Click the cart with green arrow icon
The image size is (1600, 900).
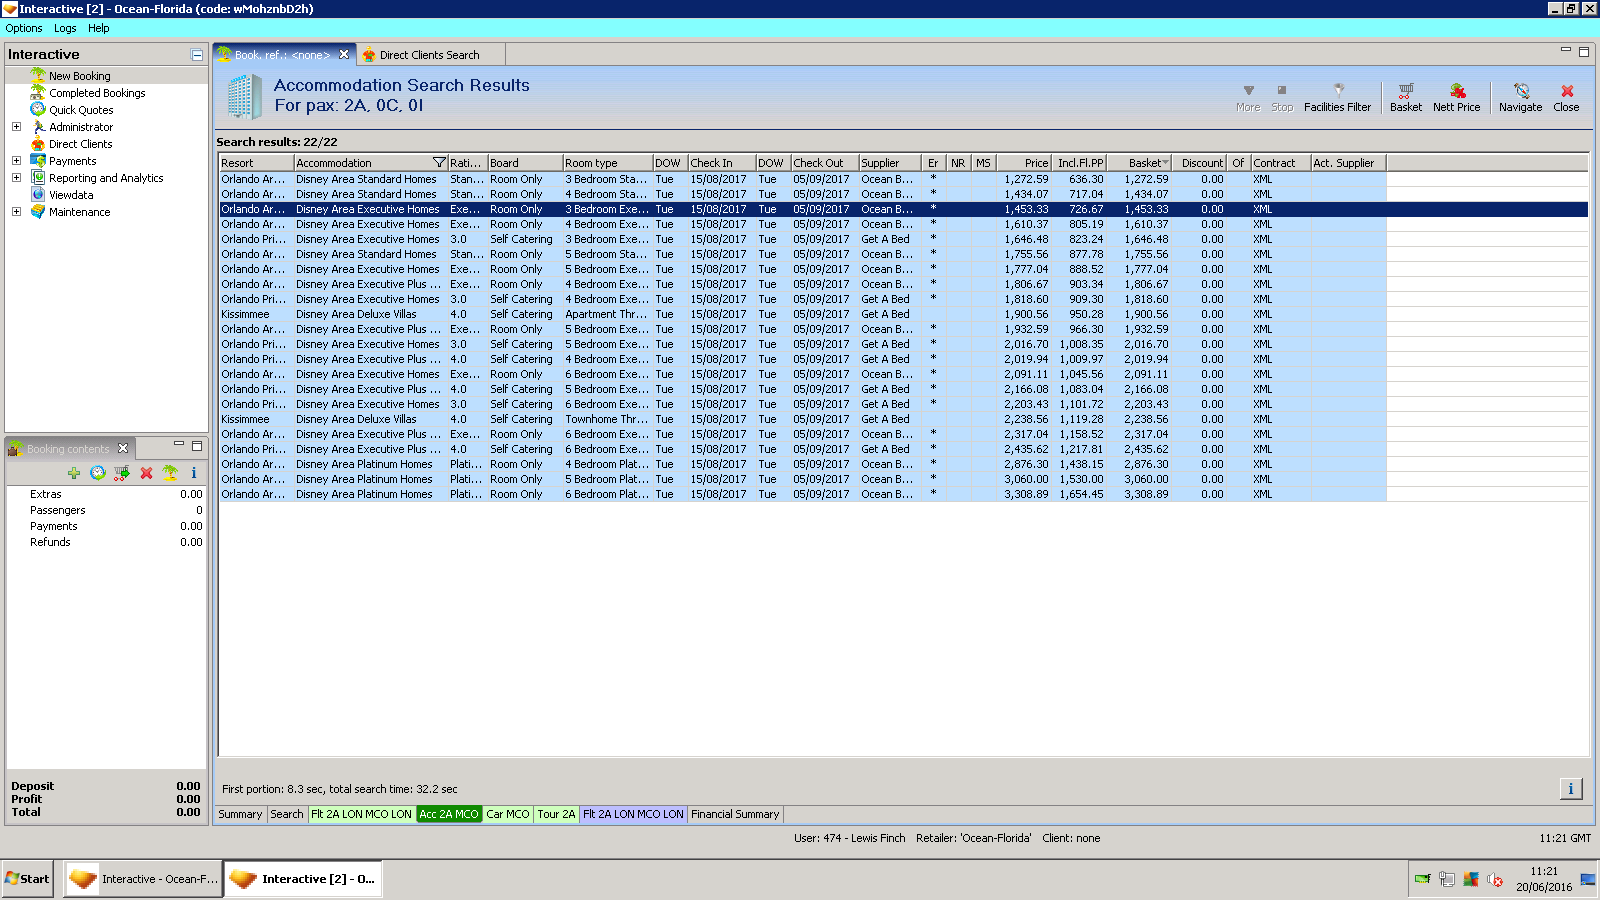click(122, 473)
